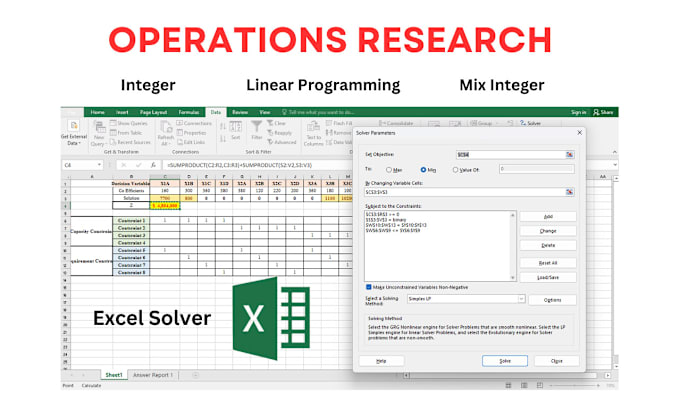Add a new sheet plus icon
The width and height of the screenshot is (680, 409).
pyautogui.click(x=196, y=375)
